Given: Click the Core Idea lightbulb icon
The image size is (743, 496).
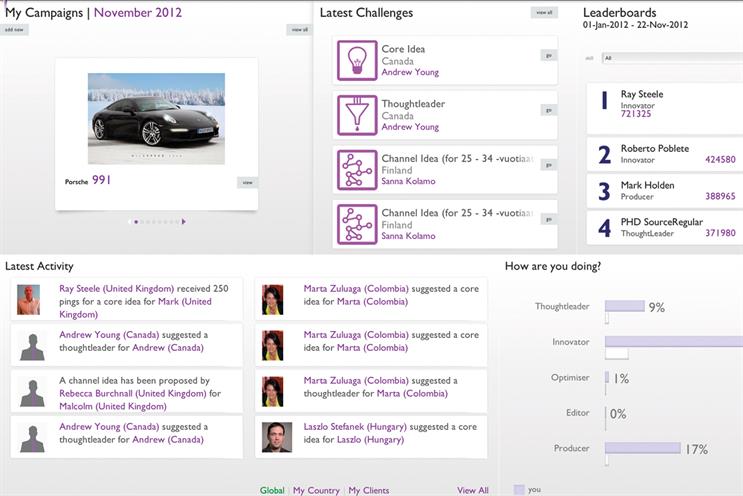Looking at the screenshot, I should (x=357, y=61).
